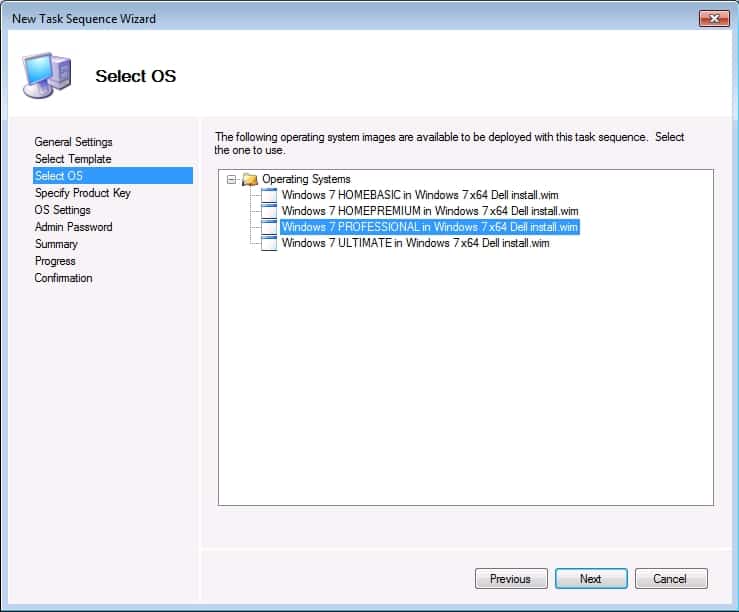The width and height of the screenshot is (739, 612).
Task: Open the Confirmation step
Action: click(63, 278)
